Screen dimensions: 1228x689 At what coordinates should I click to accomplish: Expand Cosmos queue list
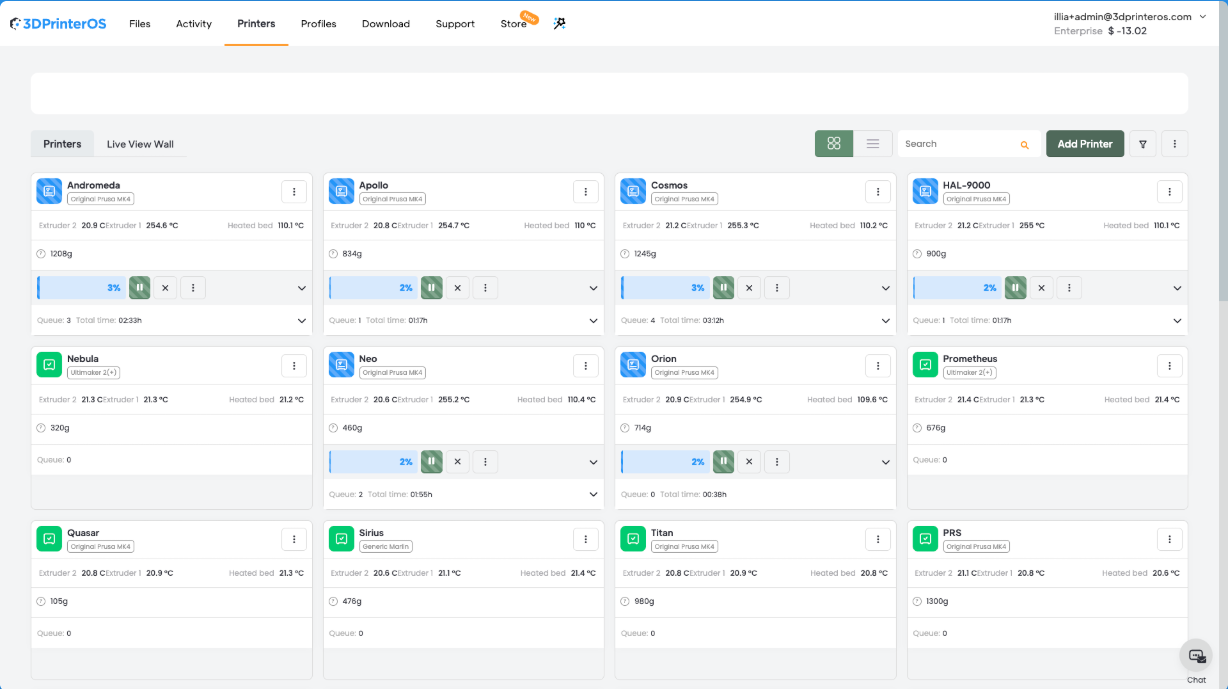(x=886, y=321)
